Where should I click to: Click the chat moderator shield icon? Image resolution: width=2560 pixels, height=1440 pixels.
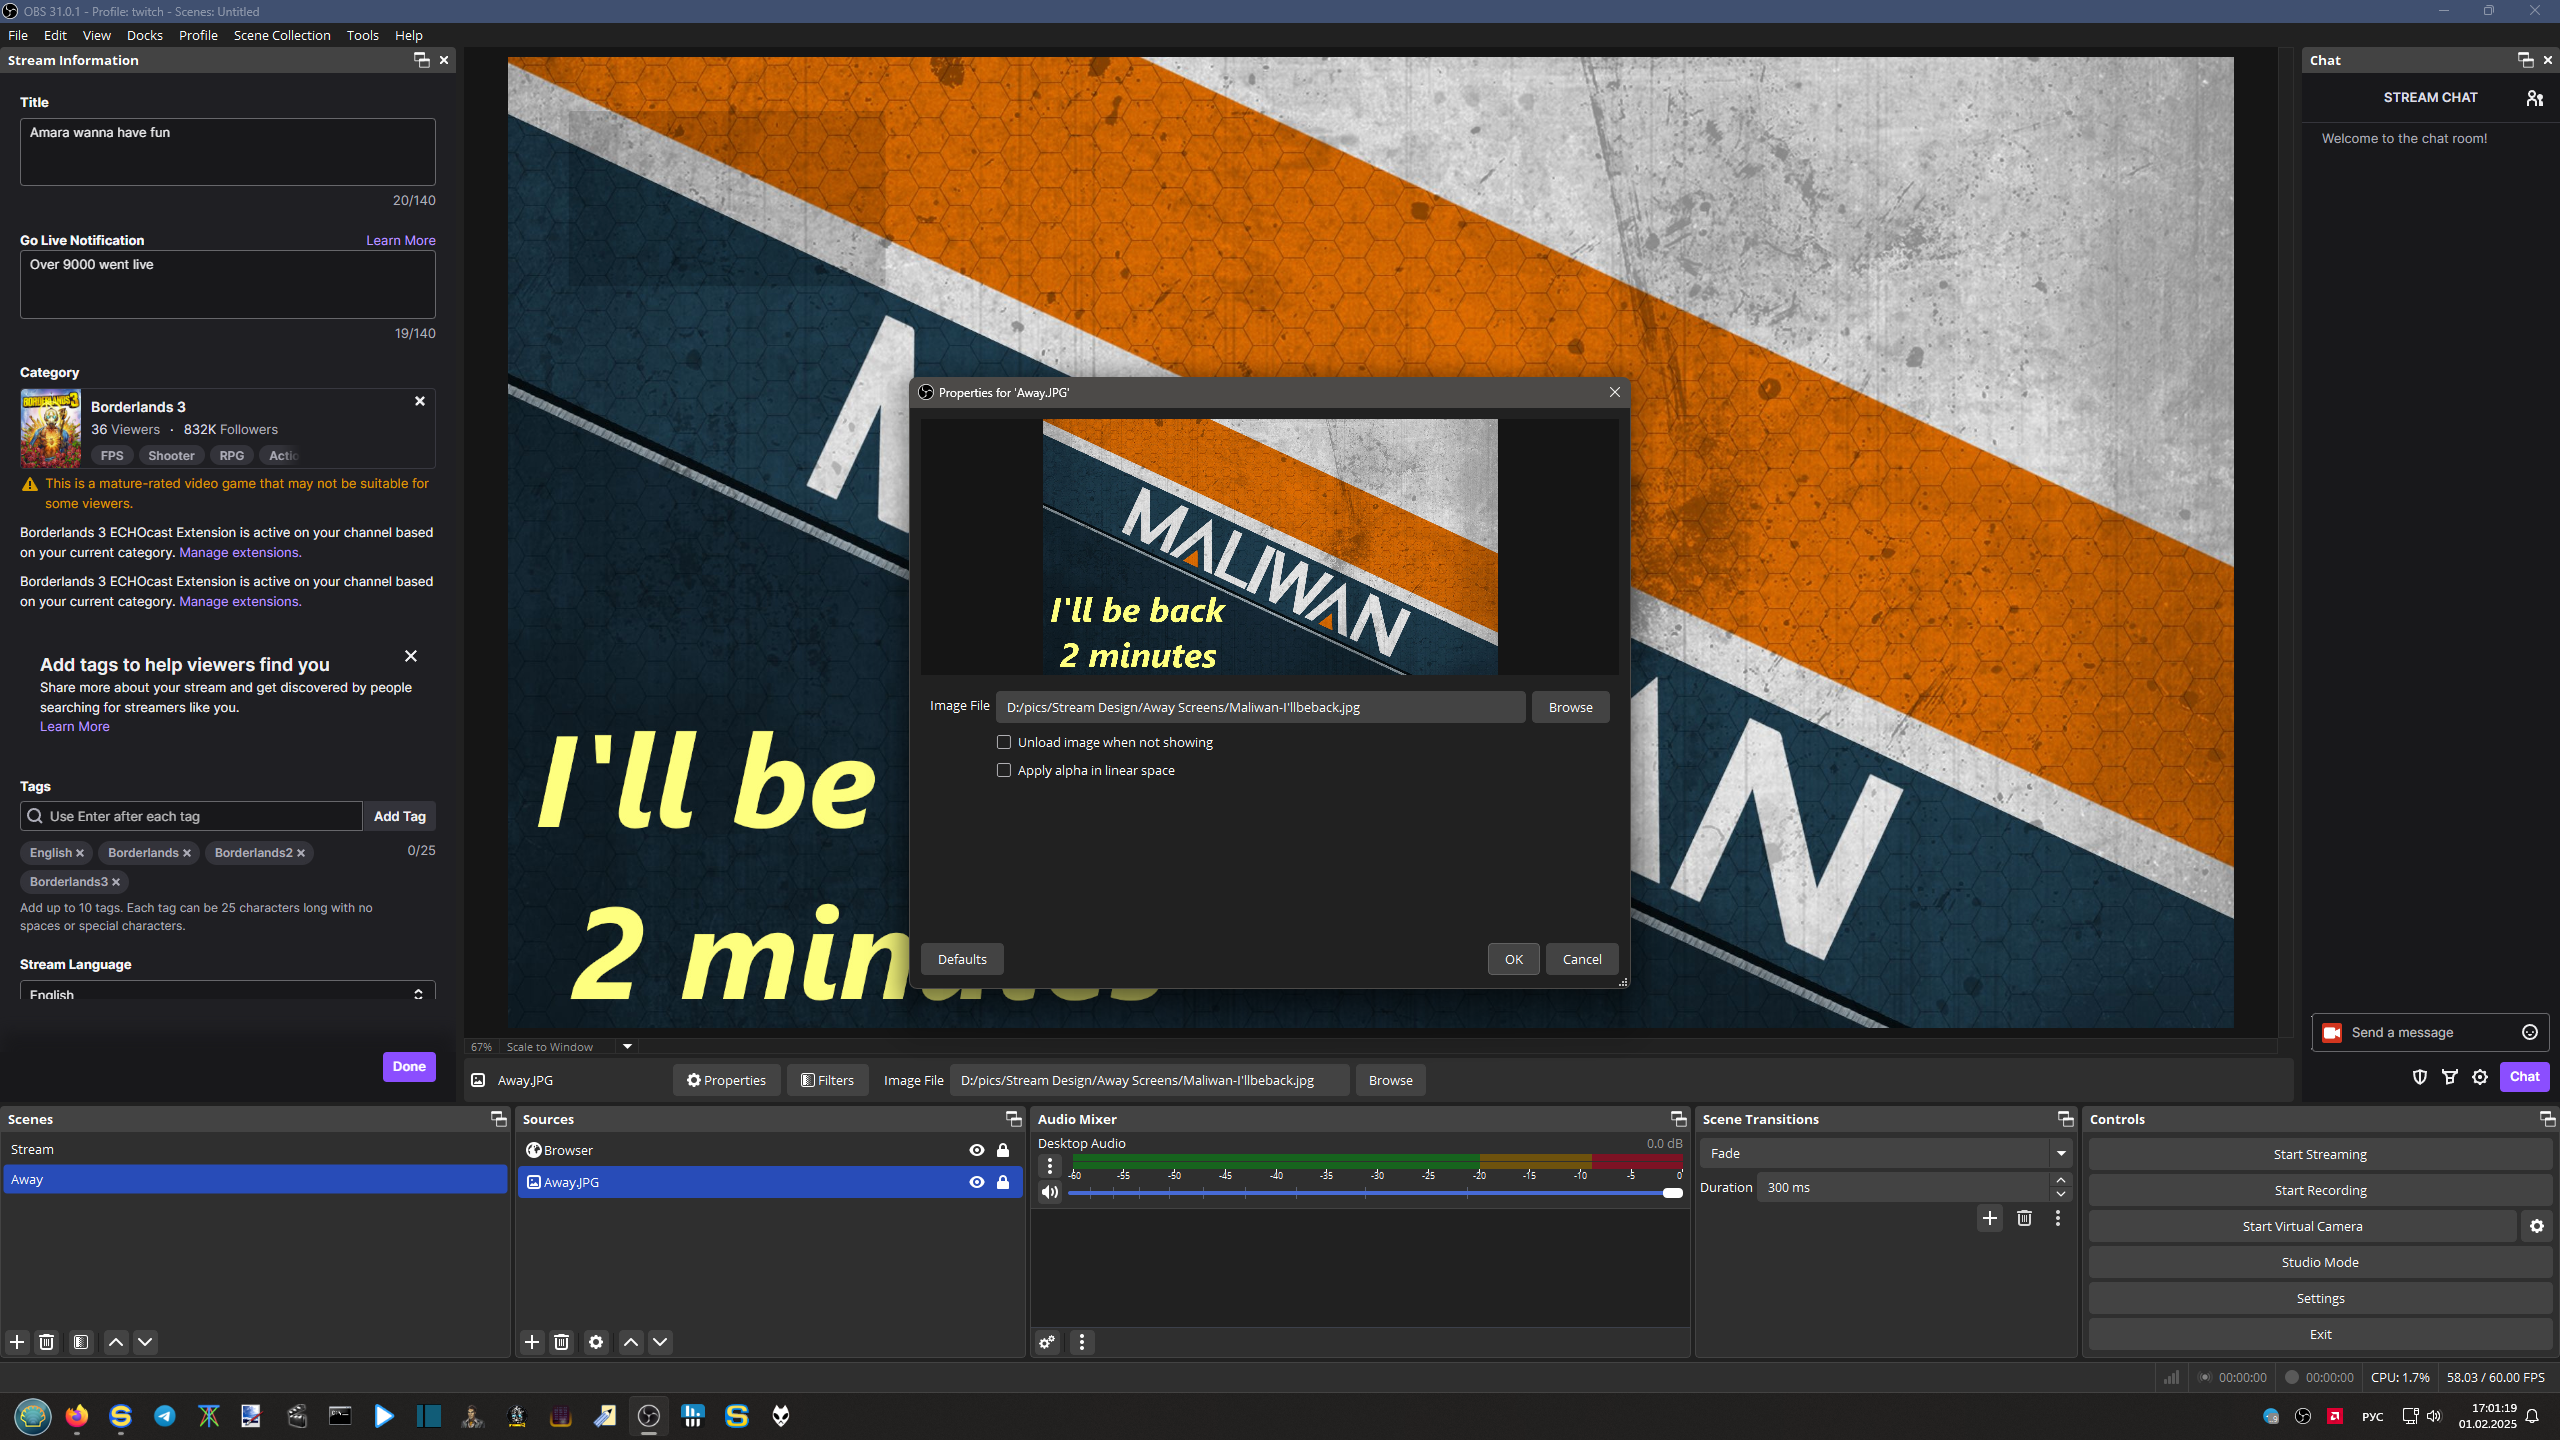(x=2420, y=1077)
